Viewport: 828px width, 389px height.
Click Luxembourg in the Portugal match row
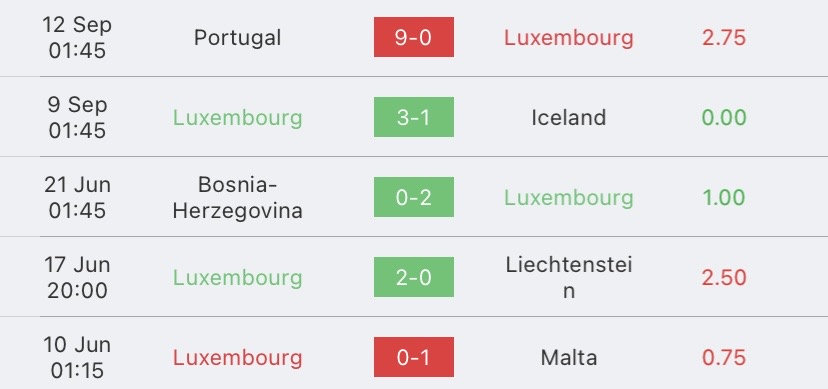568,38
